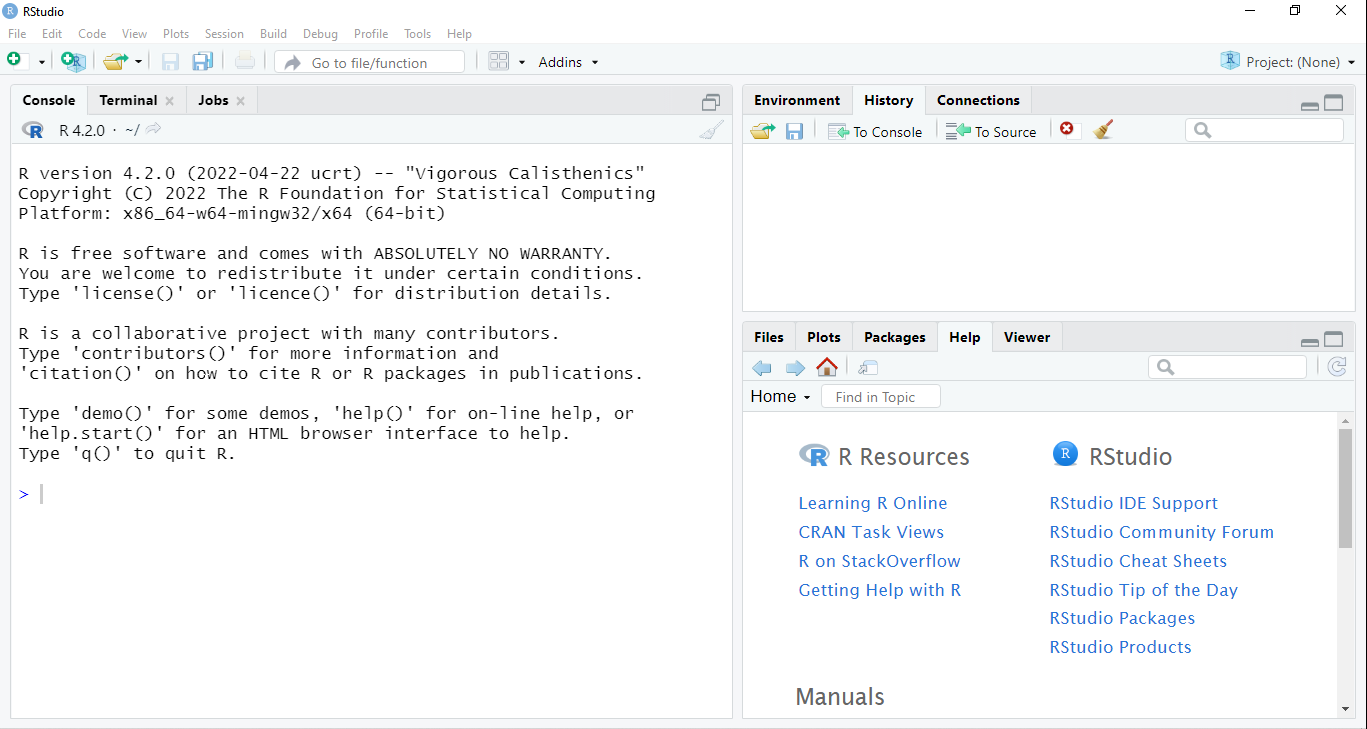
Task: Open the Session menu
Action: (224, 34)
